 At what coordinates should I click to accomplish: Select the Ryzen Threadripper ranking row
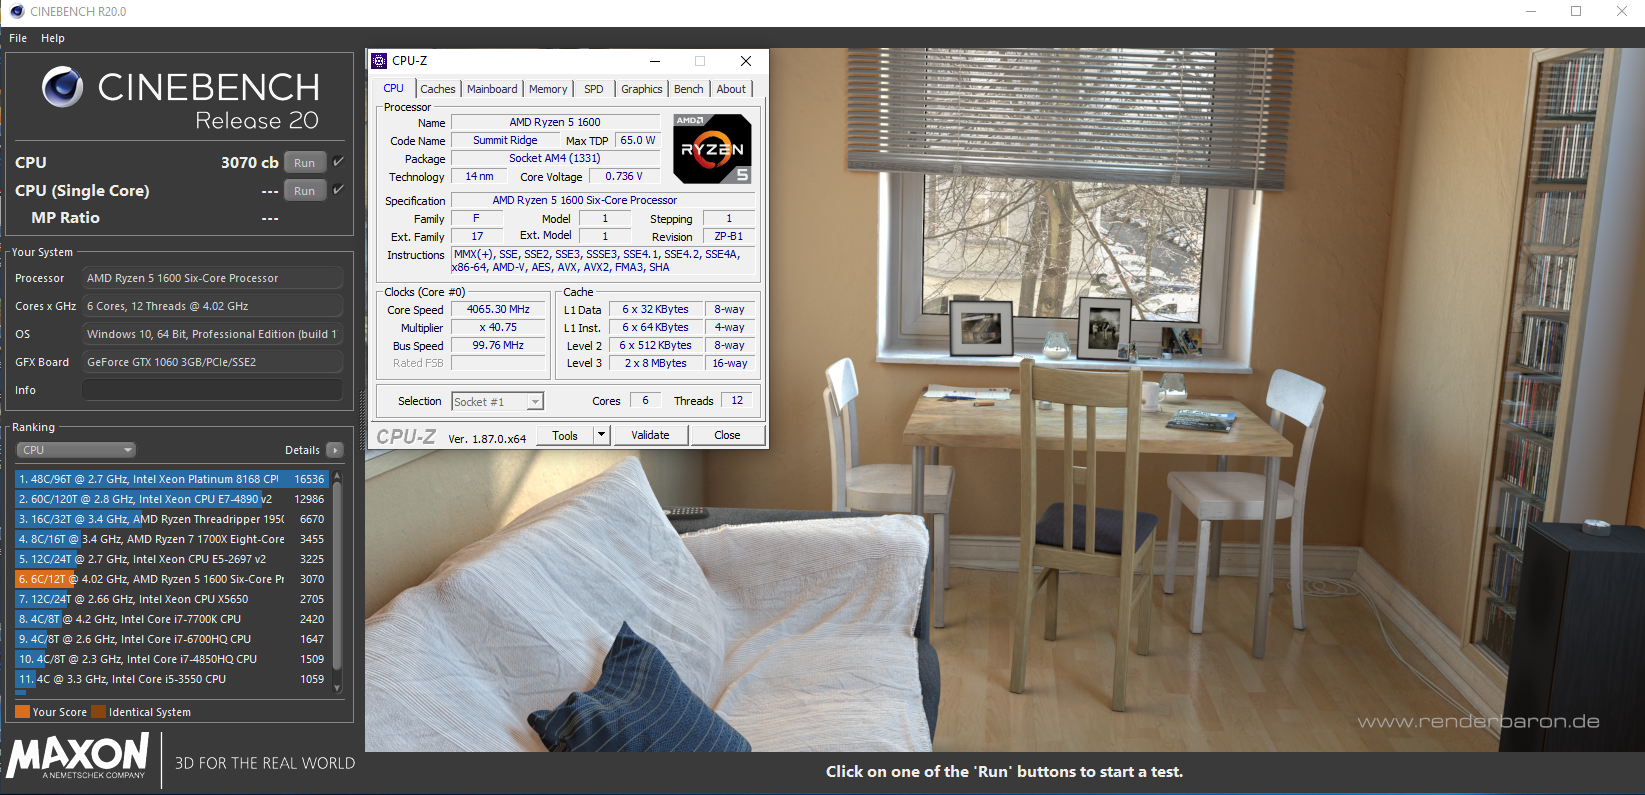point(172,519)
